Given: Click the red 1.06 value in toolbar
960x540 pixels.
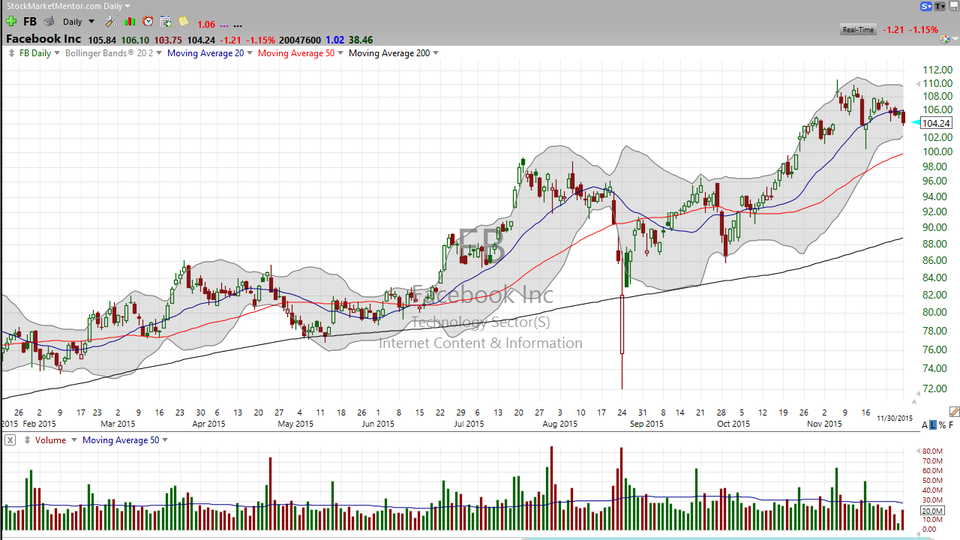Looking at the screenshot, I should pos(206,24).
